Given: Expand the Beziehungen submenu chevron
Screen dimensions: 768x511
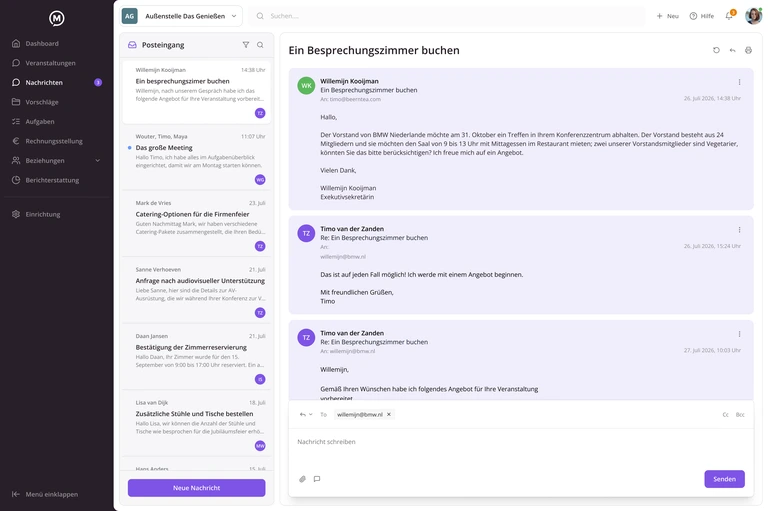Looking at the screenshot, I should click(97, 161).
